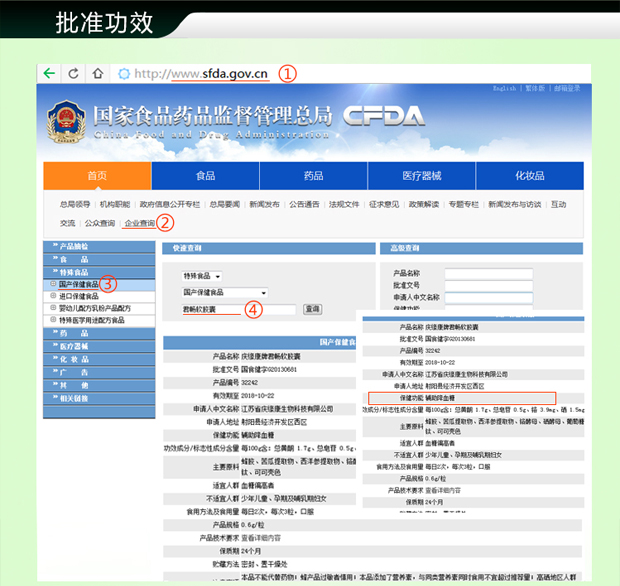Expand plus icon beside 进口保健食品
Screen dimensions: 620x586
pos(53,295)
